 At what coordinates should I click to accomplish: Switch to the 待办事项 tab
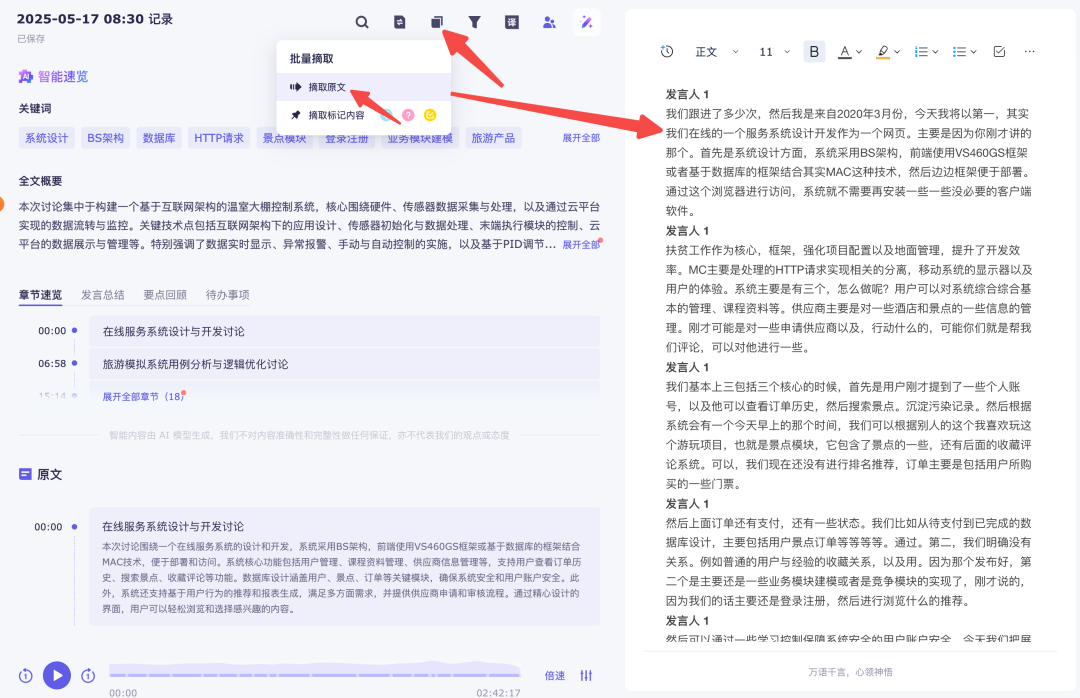pos(227,295)
